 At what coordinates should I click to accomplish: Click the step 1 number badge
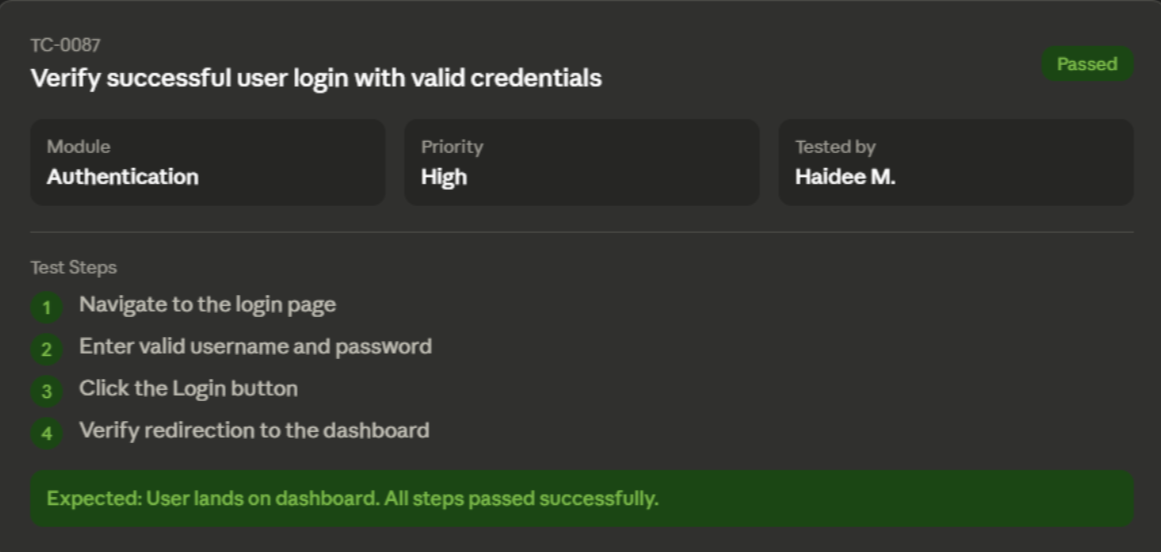pyautogui.click(x=46, y=307)
